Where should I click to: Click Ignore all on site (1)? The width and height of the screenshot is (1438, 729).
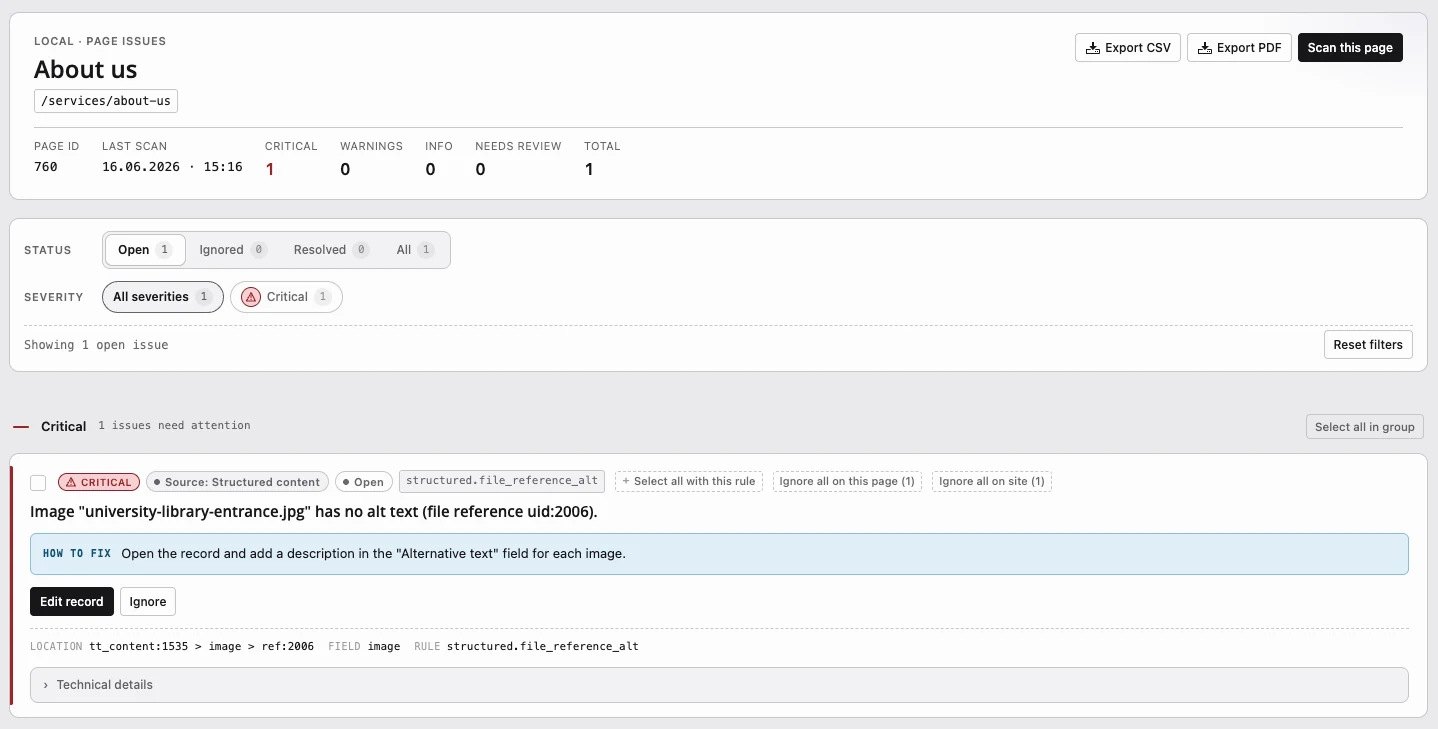click(992, 481)
